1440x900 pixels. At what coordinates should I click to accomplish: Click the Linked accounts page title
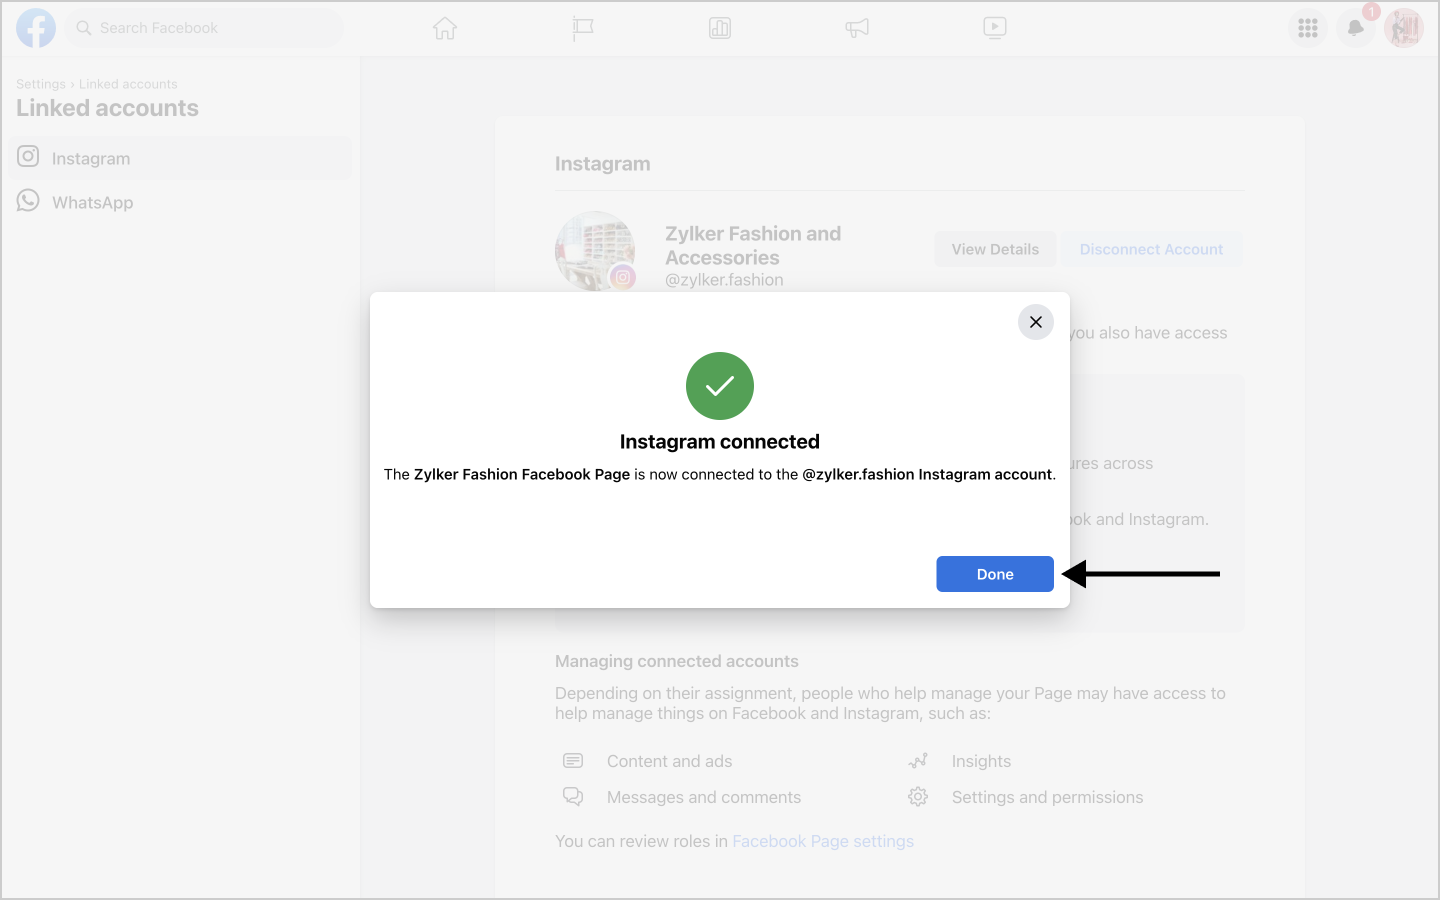click(x=107, y=108)
